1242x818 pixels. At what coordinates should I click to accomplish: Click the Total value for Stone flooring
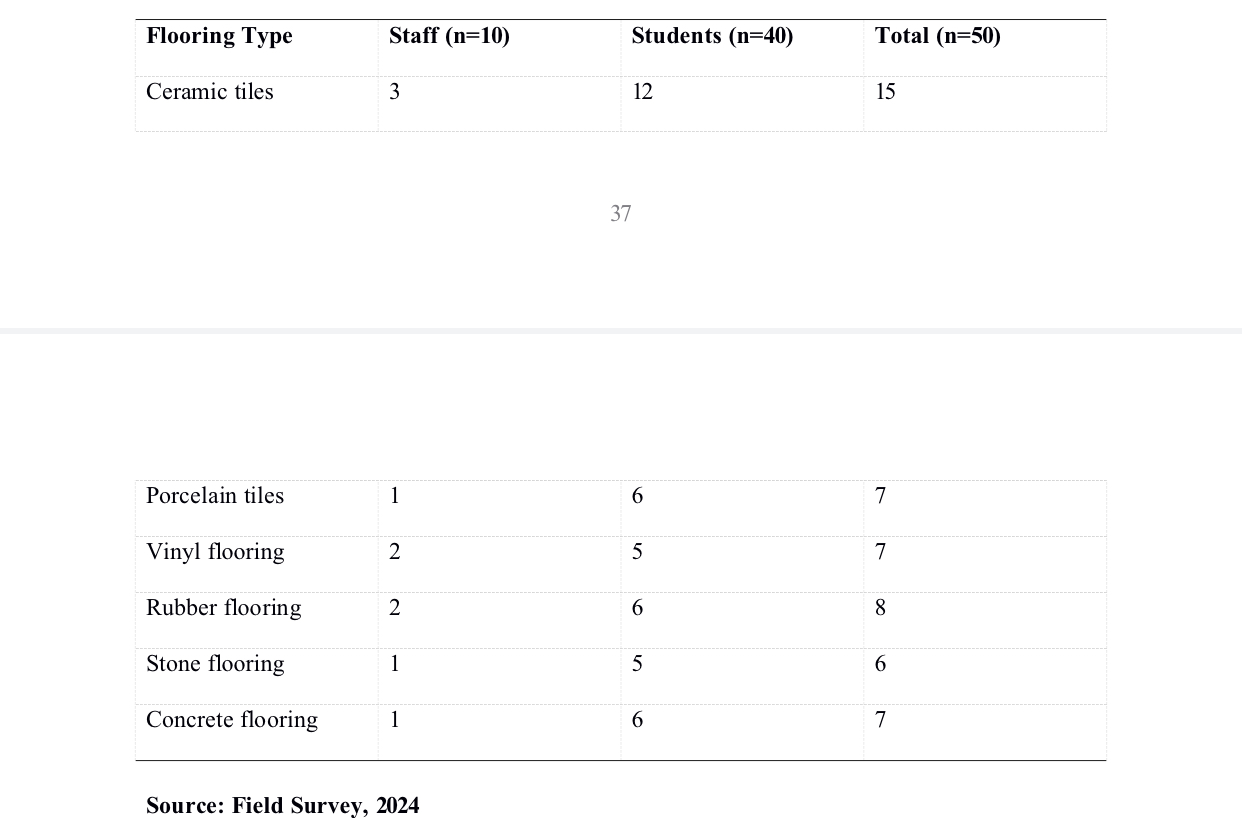coord(880,664)
